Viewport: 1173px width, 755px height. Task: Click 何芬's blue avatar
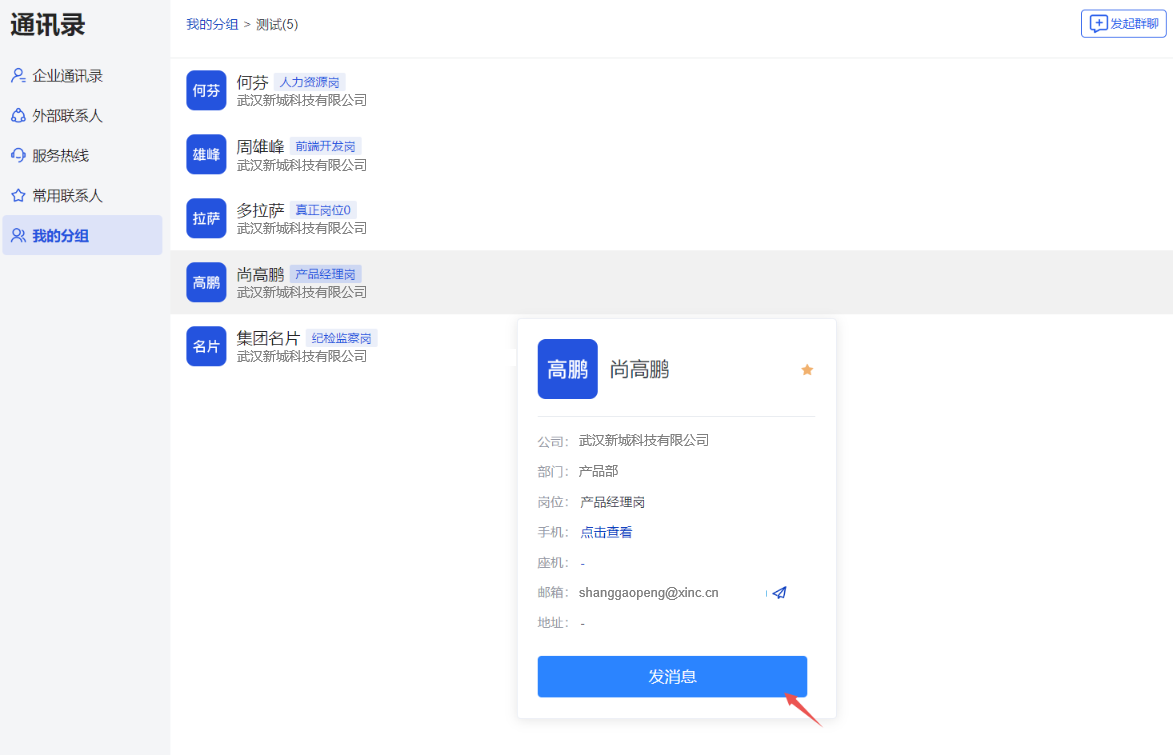[205, 90]
